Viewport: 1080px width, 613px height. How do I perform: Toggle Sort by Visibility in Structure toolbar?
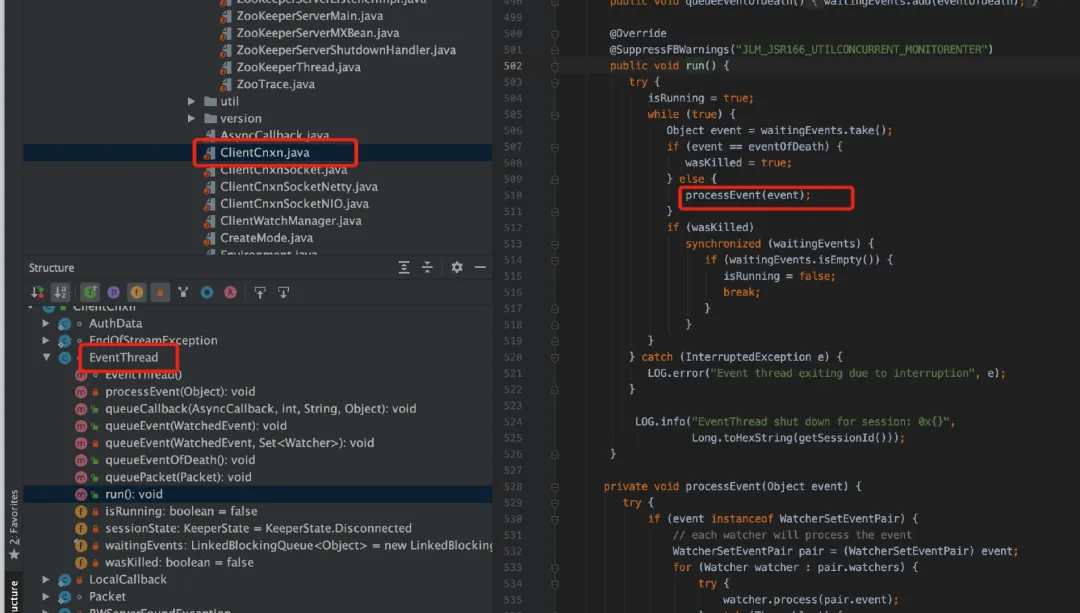37,293
